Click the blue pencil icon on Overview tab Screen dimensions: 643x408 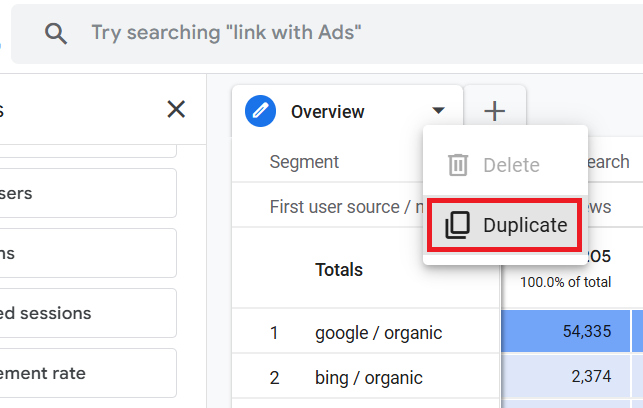point(261,112)
